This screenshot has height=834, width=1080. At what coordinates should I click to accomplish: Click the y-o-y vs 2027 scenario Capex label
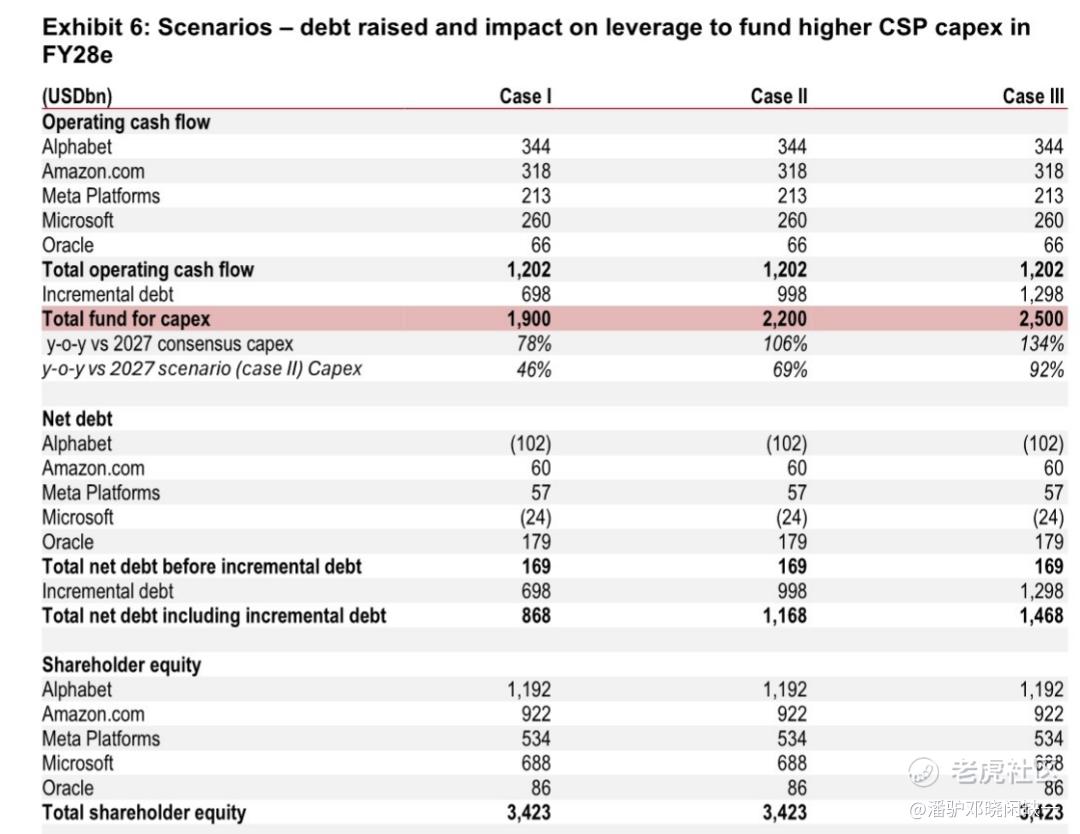(x=202, y=369)
